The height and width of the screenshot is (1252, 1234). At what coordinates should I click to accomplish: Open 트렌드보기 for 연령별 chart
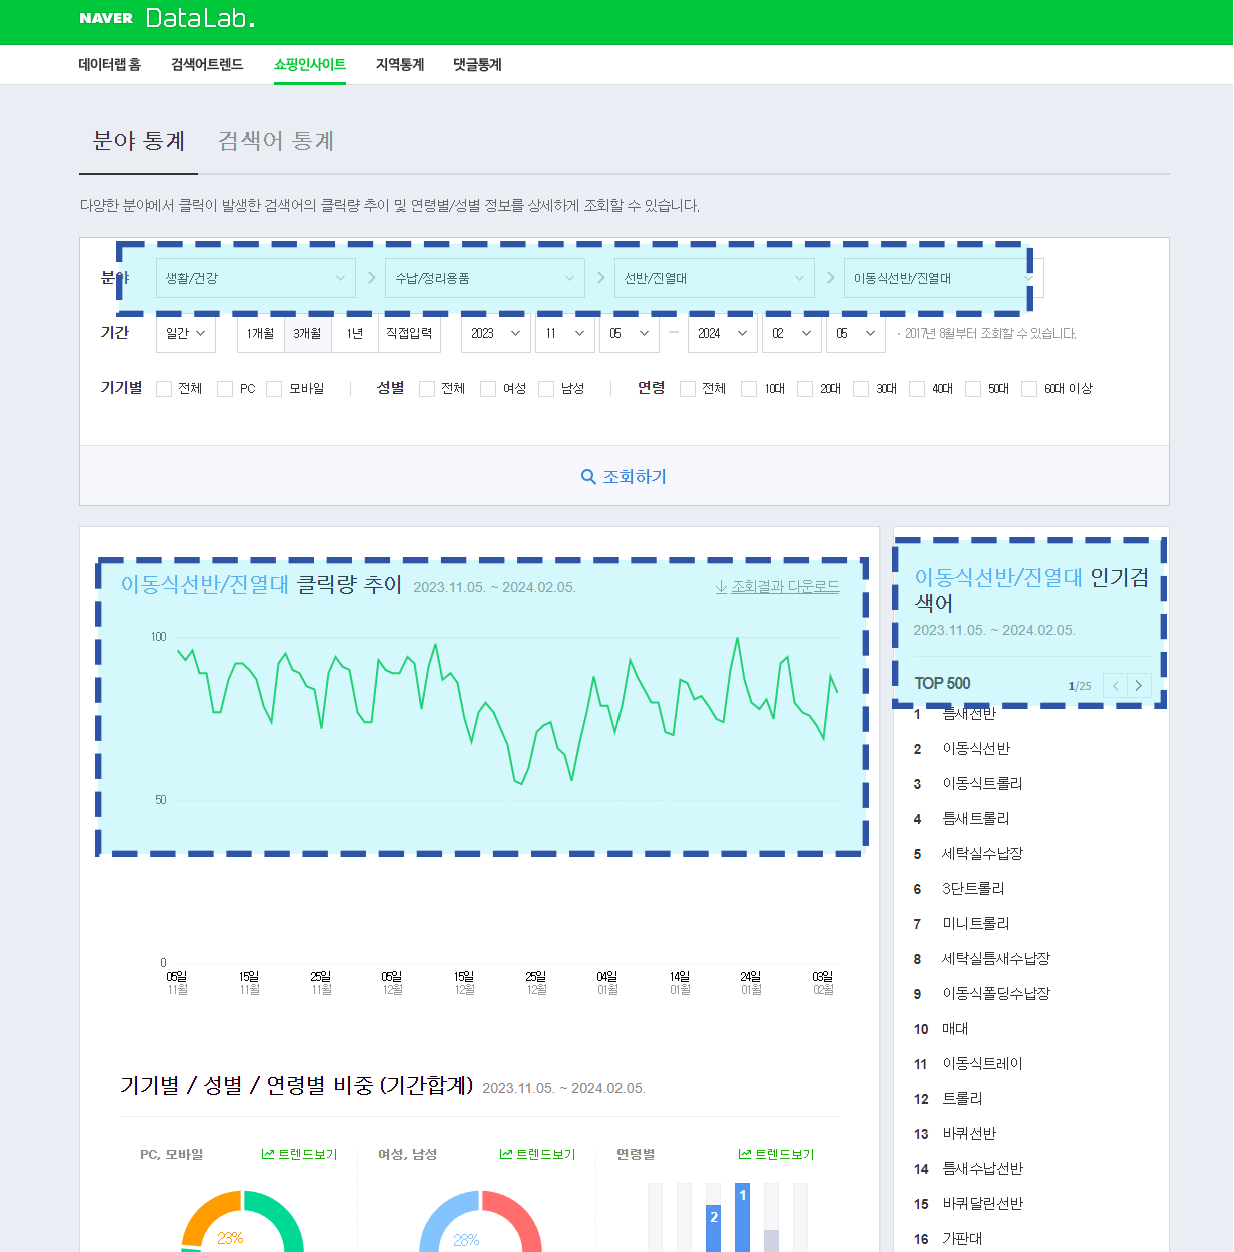tap(776, 1154)
